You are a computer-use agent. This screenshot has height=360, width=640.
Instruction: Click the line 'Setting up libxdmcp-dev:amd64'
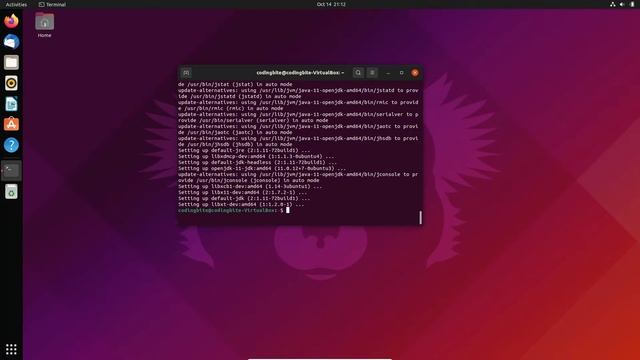click(256, 156)
